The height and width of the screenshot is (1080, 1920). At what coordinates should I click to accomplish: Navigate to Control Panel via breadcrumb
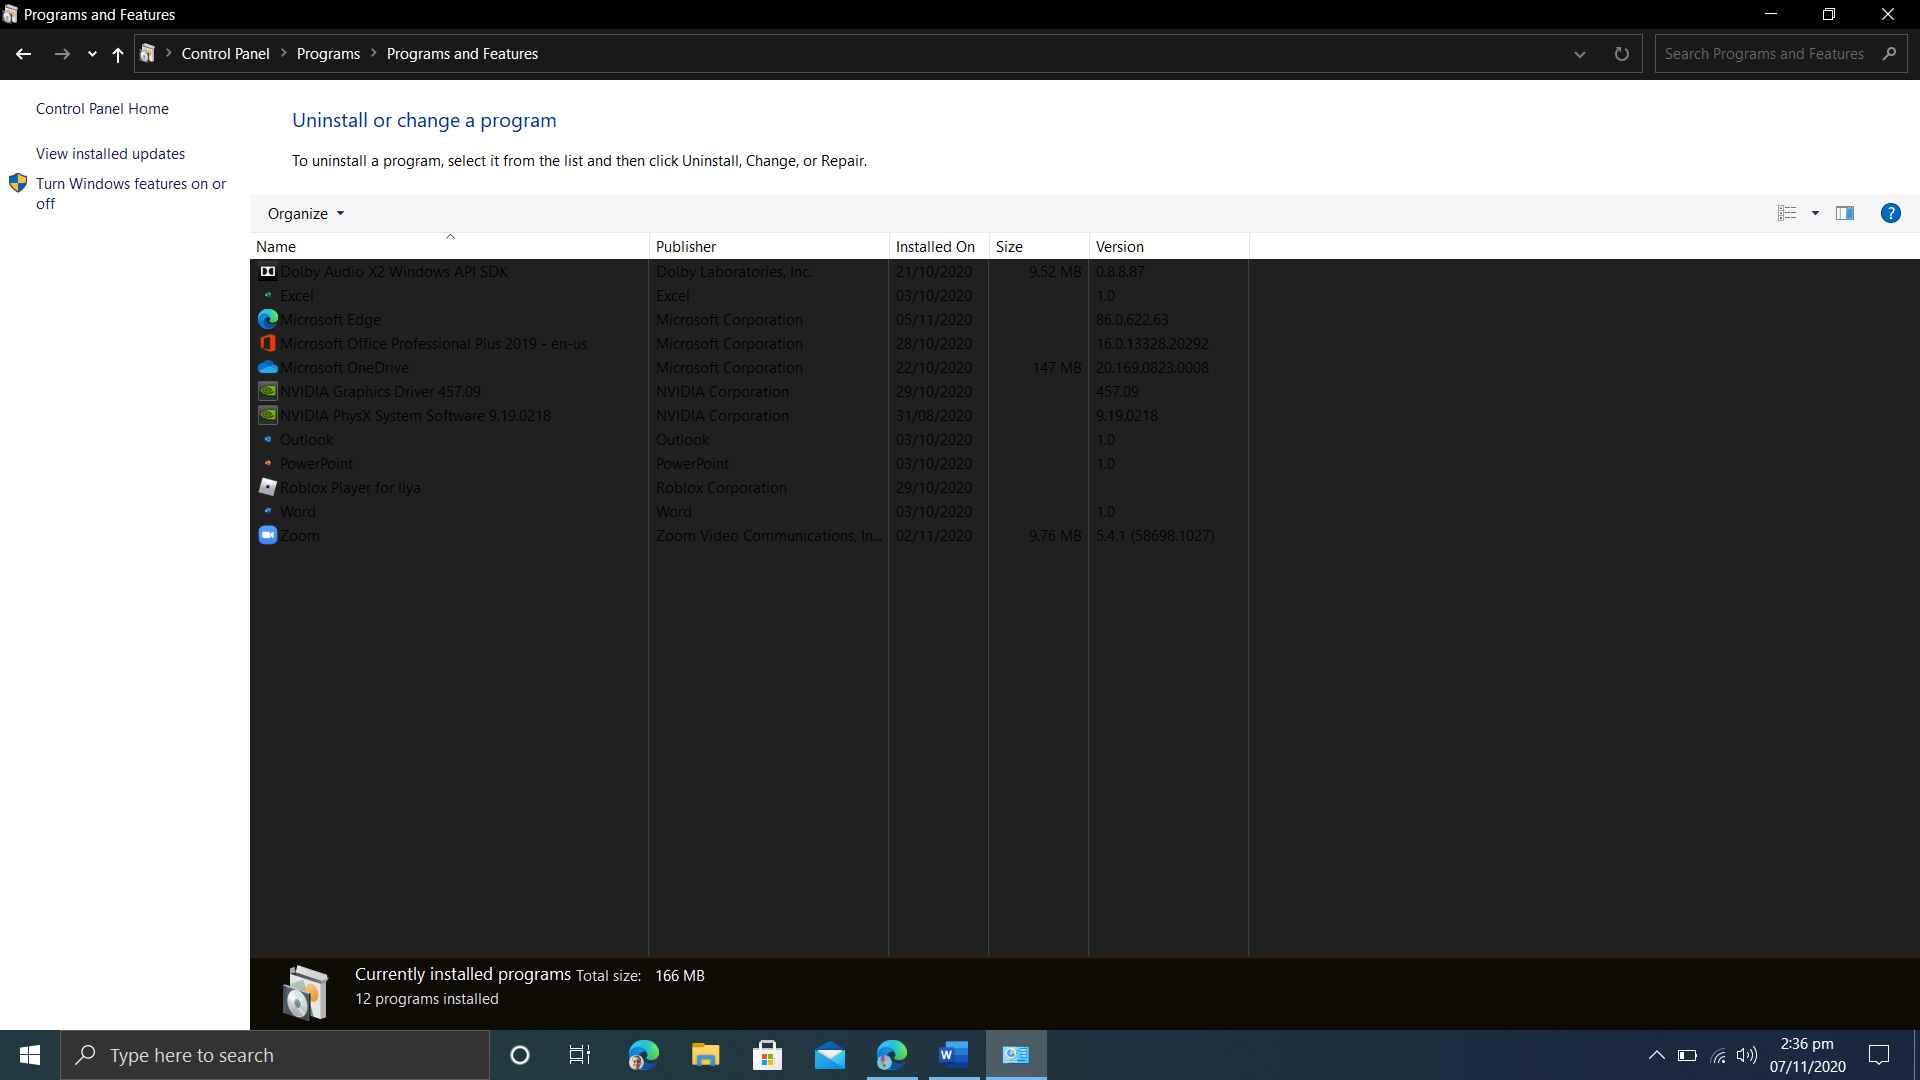pos(225,53)
